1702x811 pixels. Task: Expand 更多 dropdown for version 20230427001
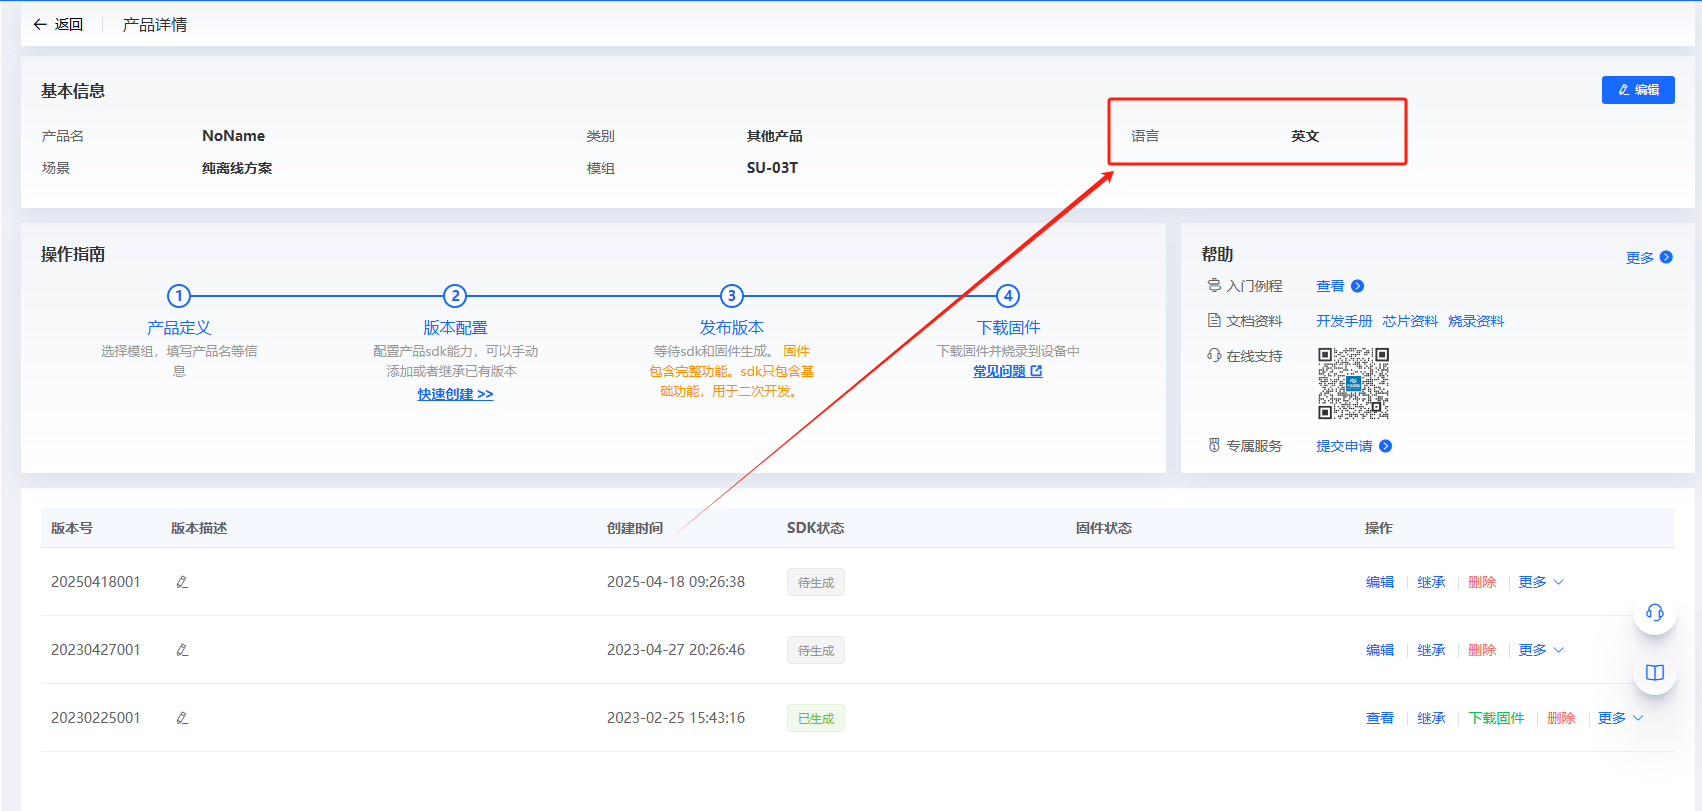tap(1540, 650)
